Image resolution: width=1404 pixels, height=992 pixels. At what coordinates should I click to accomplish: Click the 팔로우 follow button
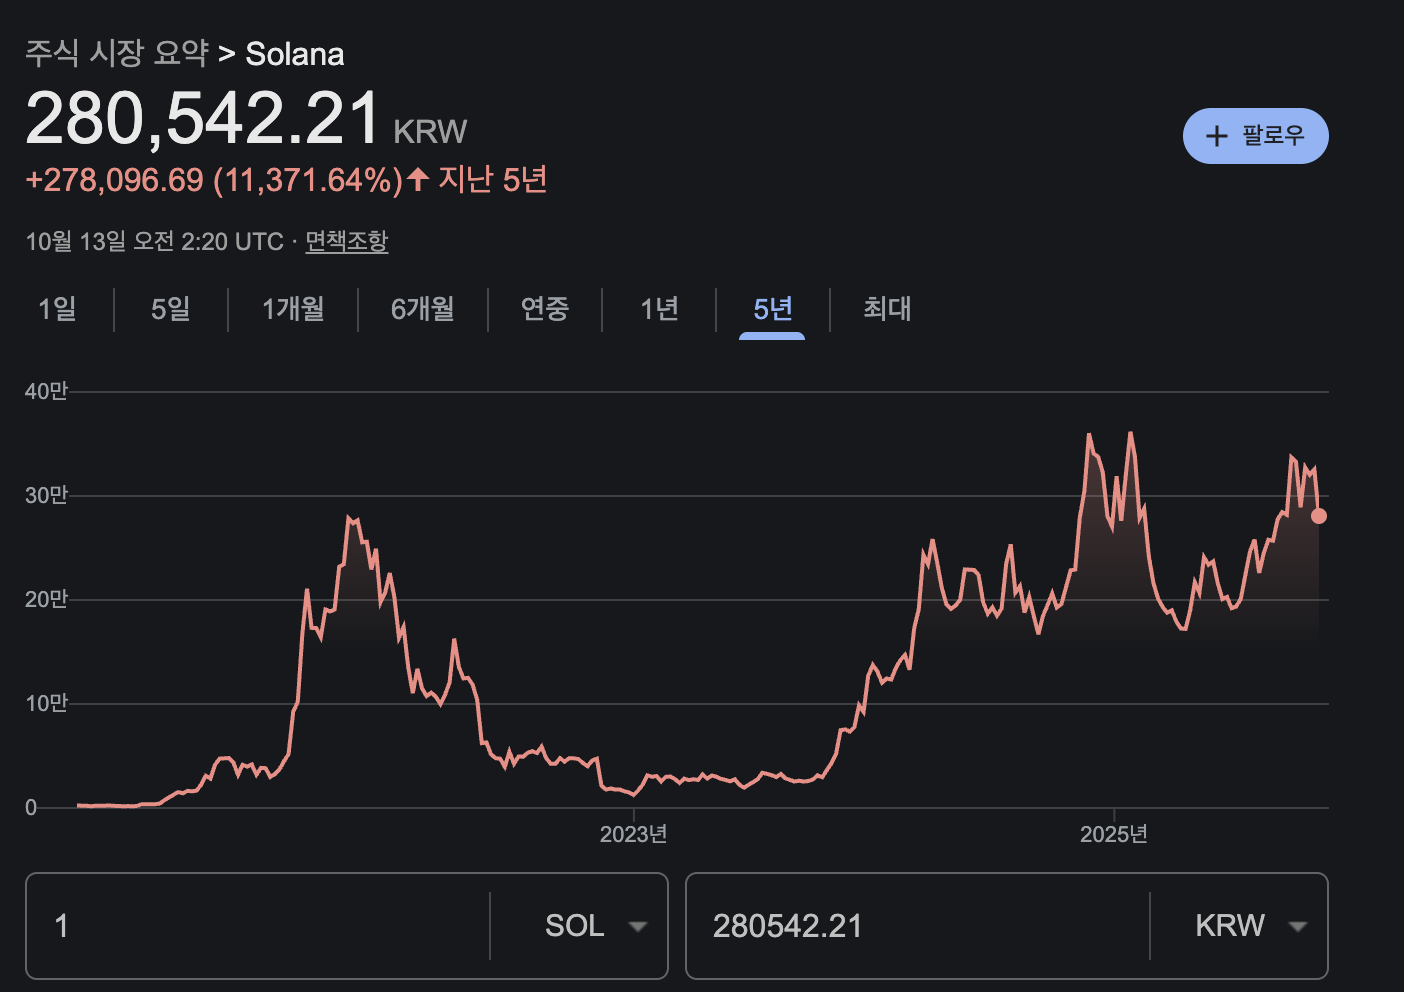(x=1255, y=136)
